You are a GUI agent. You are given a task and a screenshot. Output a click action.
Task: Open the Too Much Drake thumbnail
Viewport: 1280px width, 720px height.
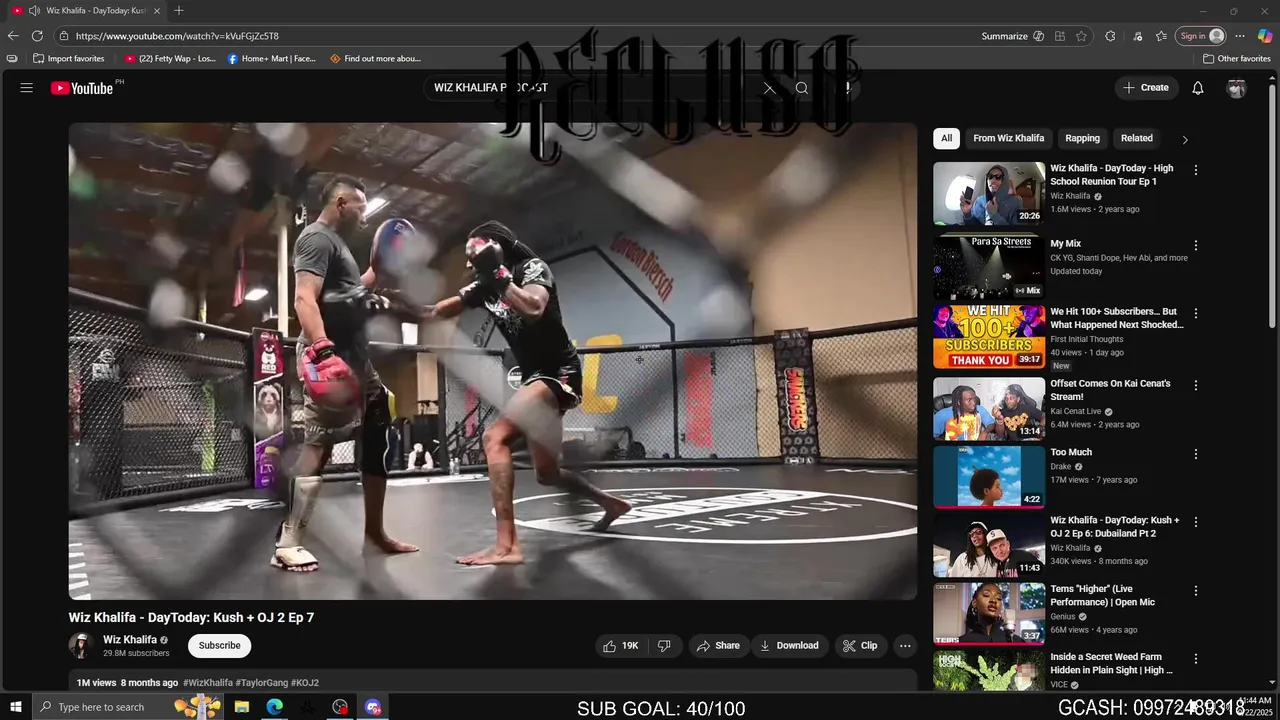[x=989, y=477]
